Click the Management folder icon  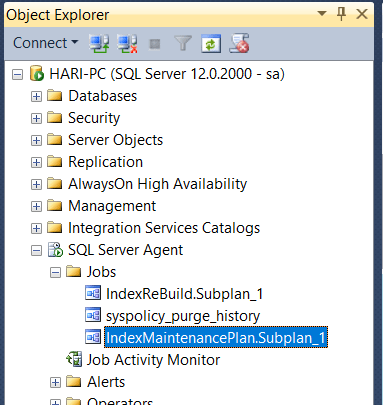(x=54, y=206)
